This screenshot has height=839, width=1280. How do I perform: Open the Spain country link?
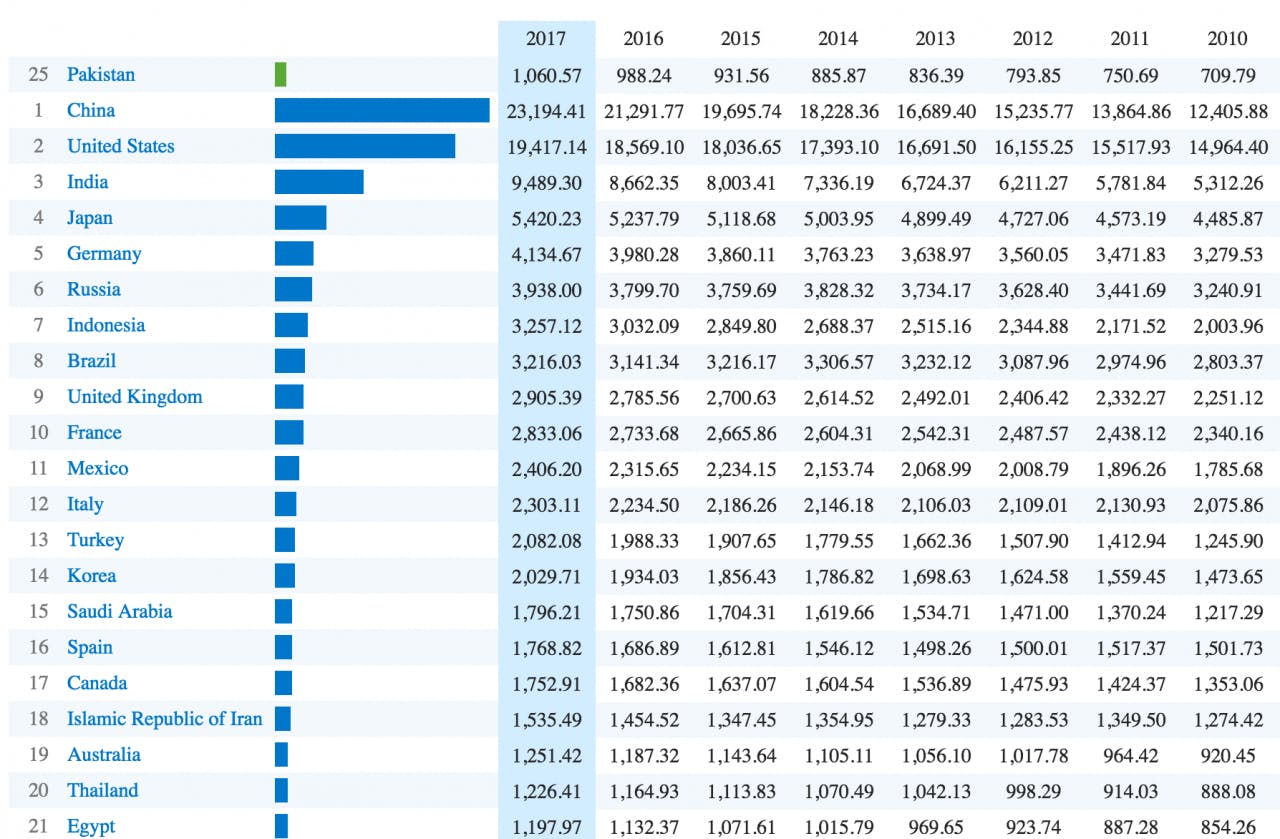(x=90, y=647)
